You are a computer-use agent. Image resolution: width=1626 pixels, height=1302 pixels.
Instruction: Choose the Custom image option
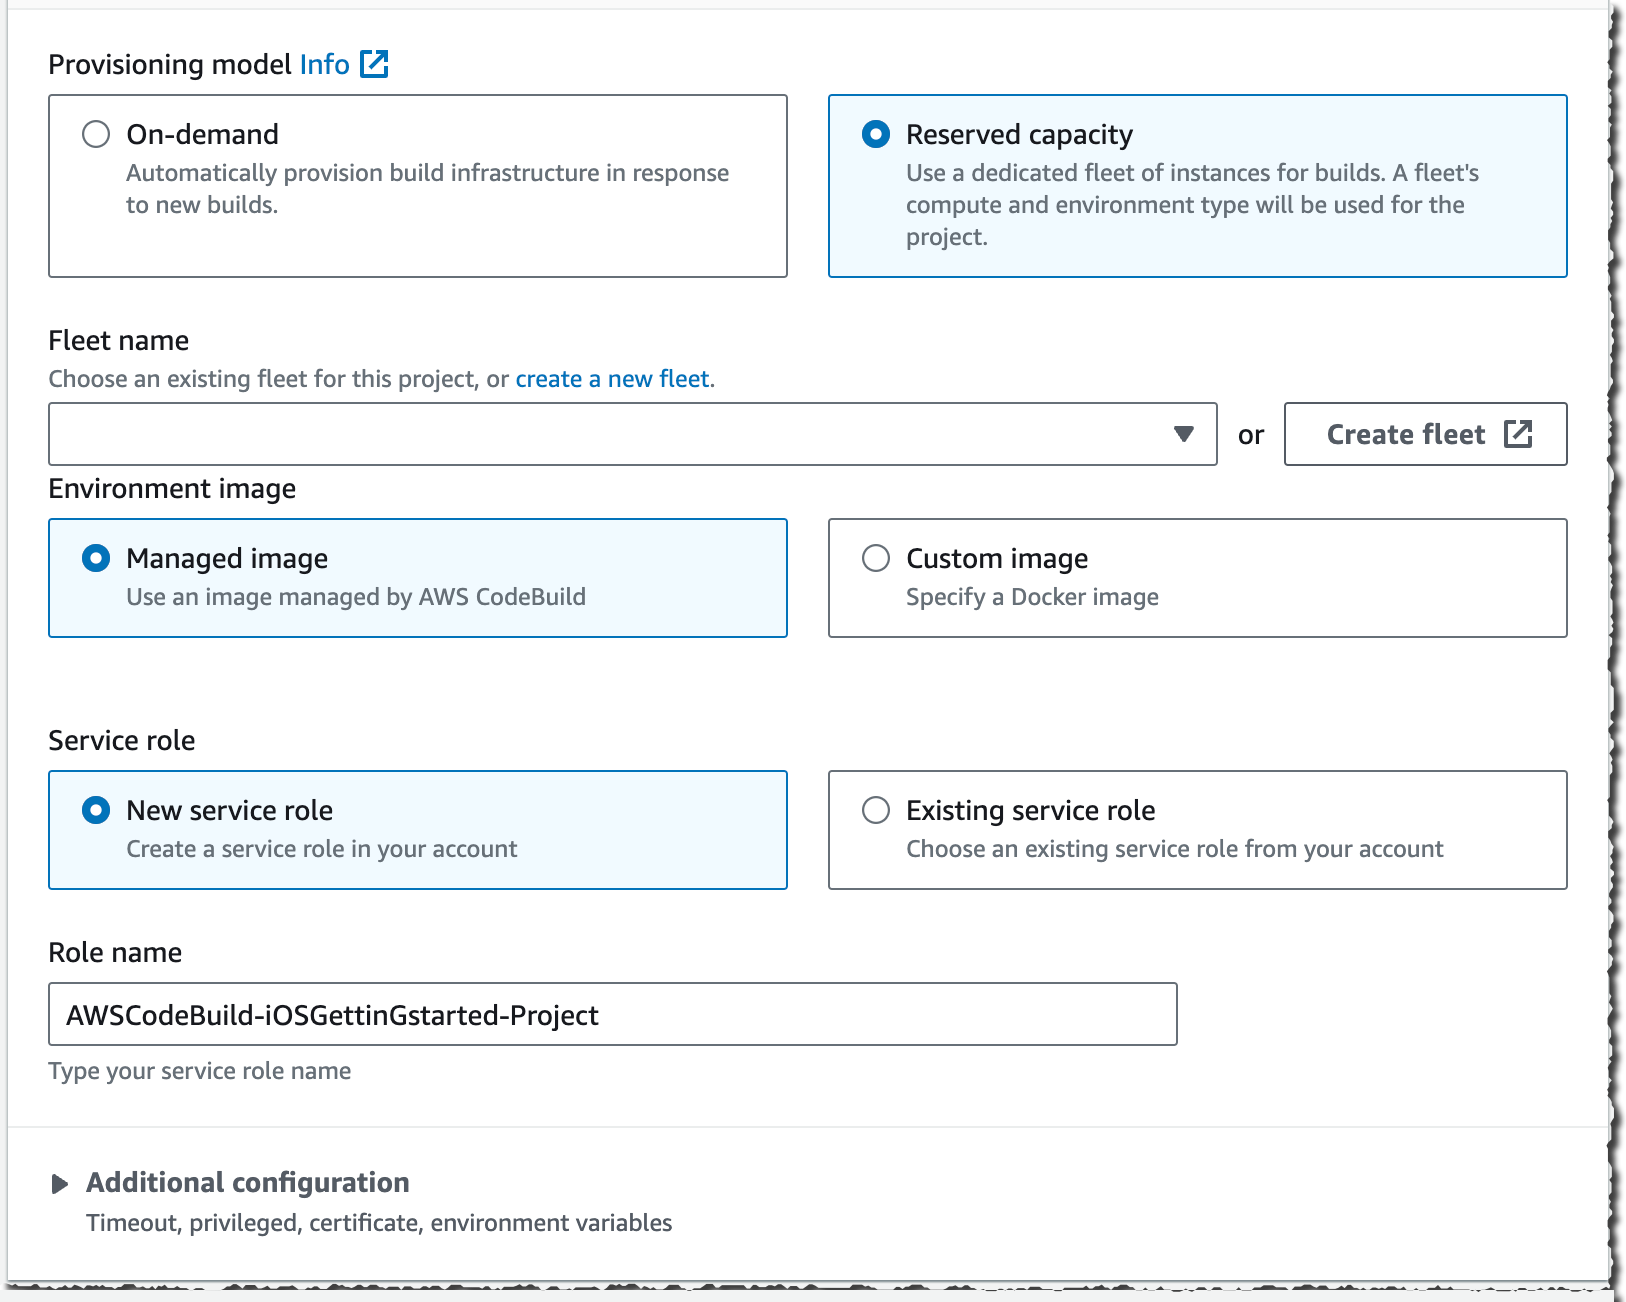(876, 558)
